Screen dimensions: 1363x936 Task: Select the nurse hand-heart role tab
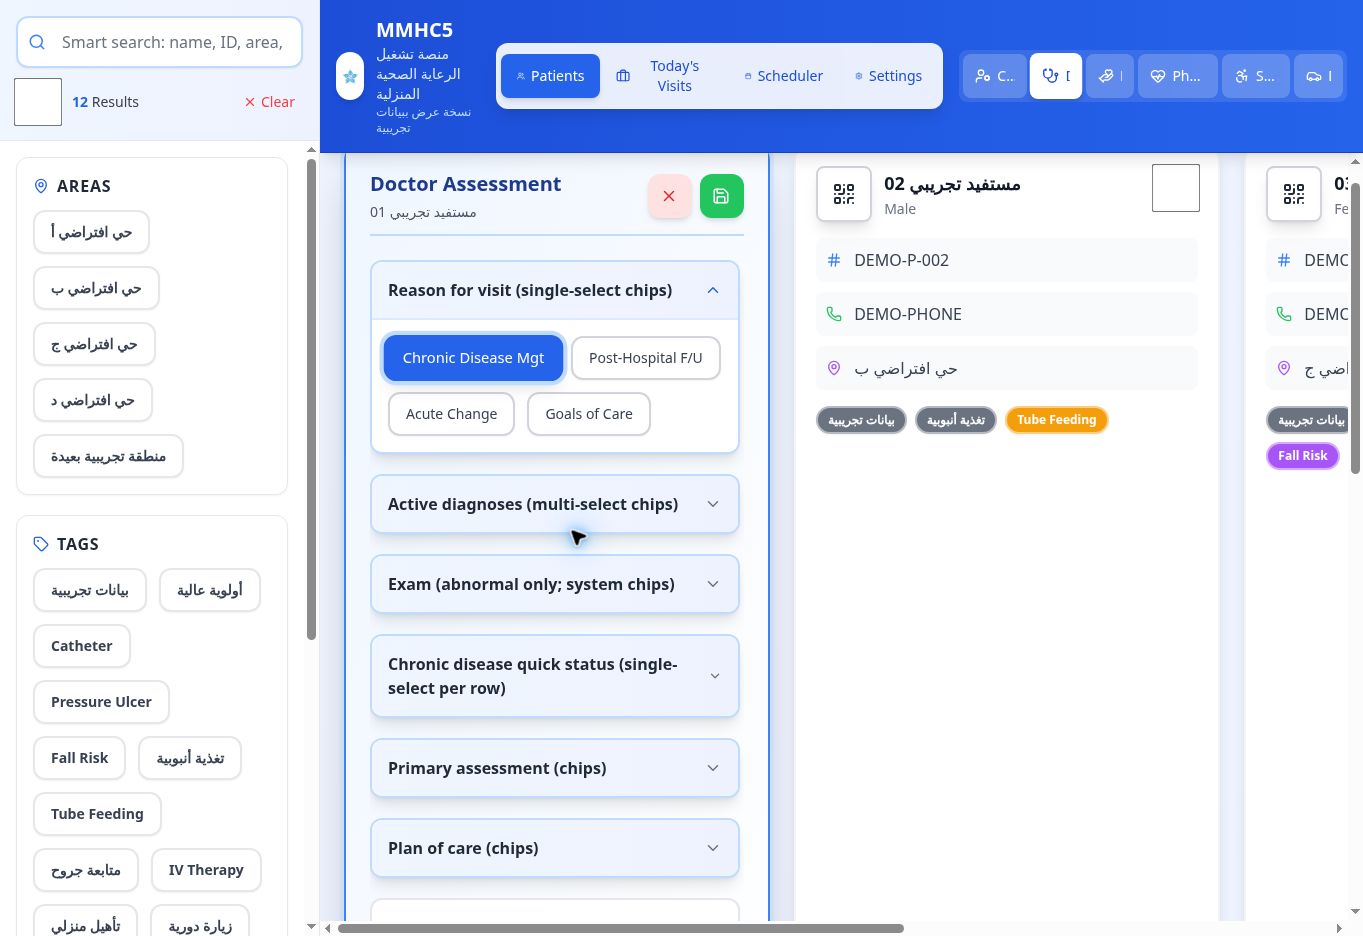1110,76
